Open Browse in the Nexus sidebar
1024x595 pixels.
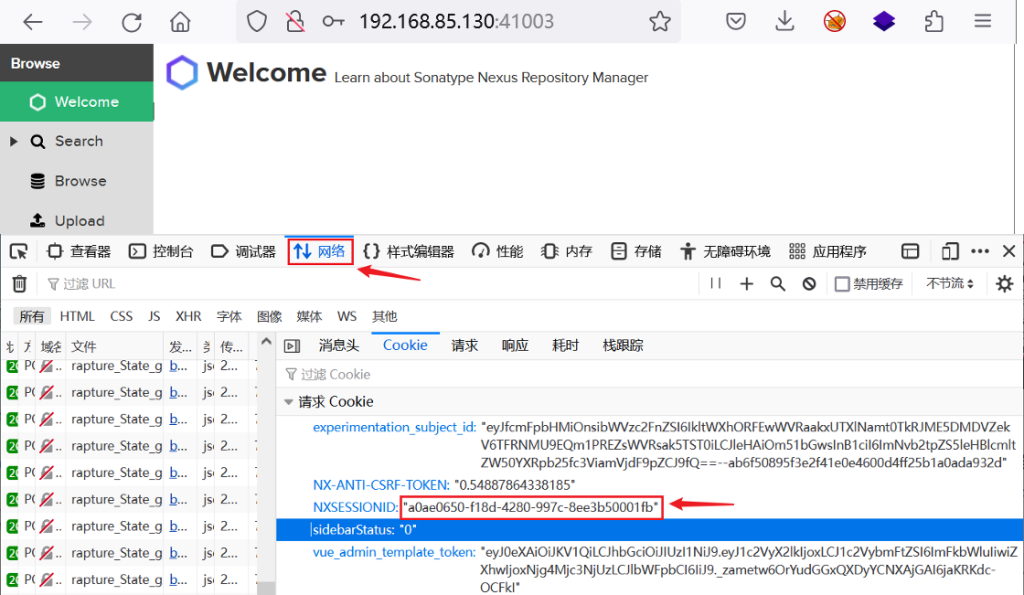77,181
